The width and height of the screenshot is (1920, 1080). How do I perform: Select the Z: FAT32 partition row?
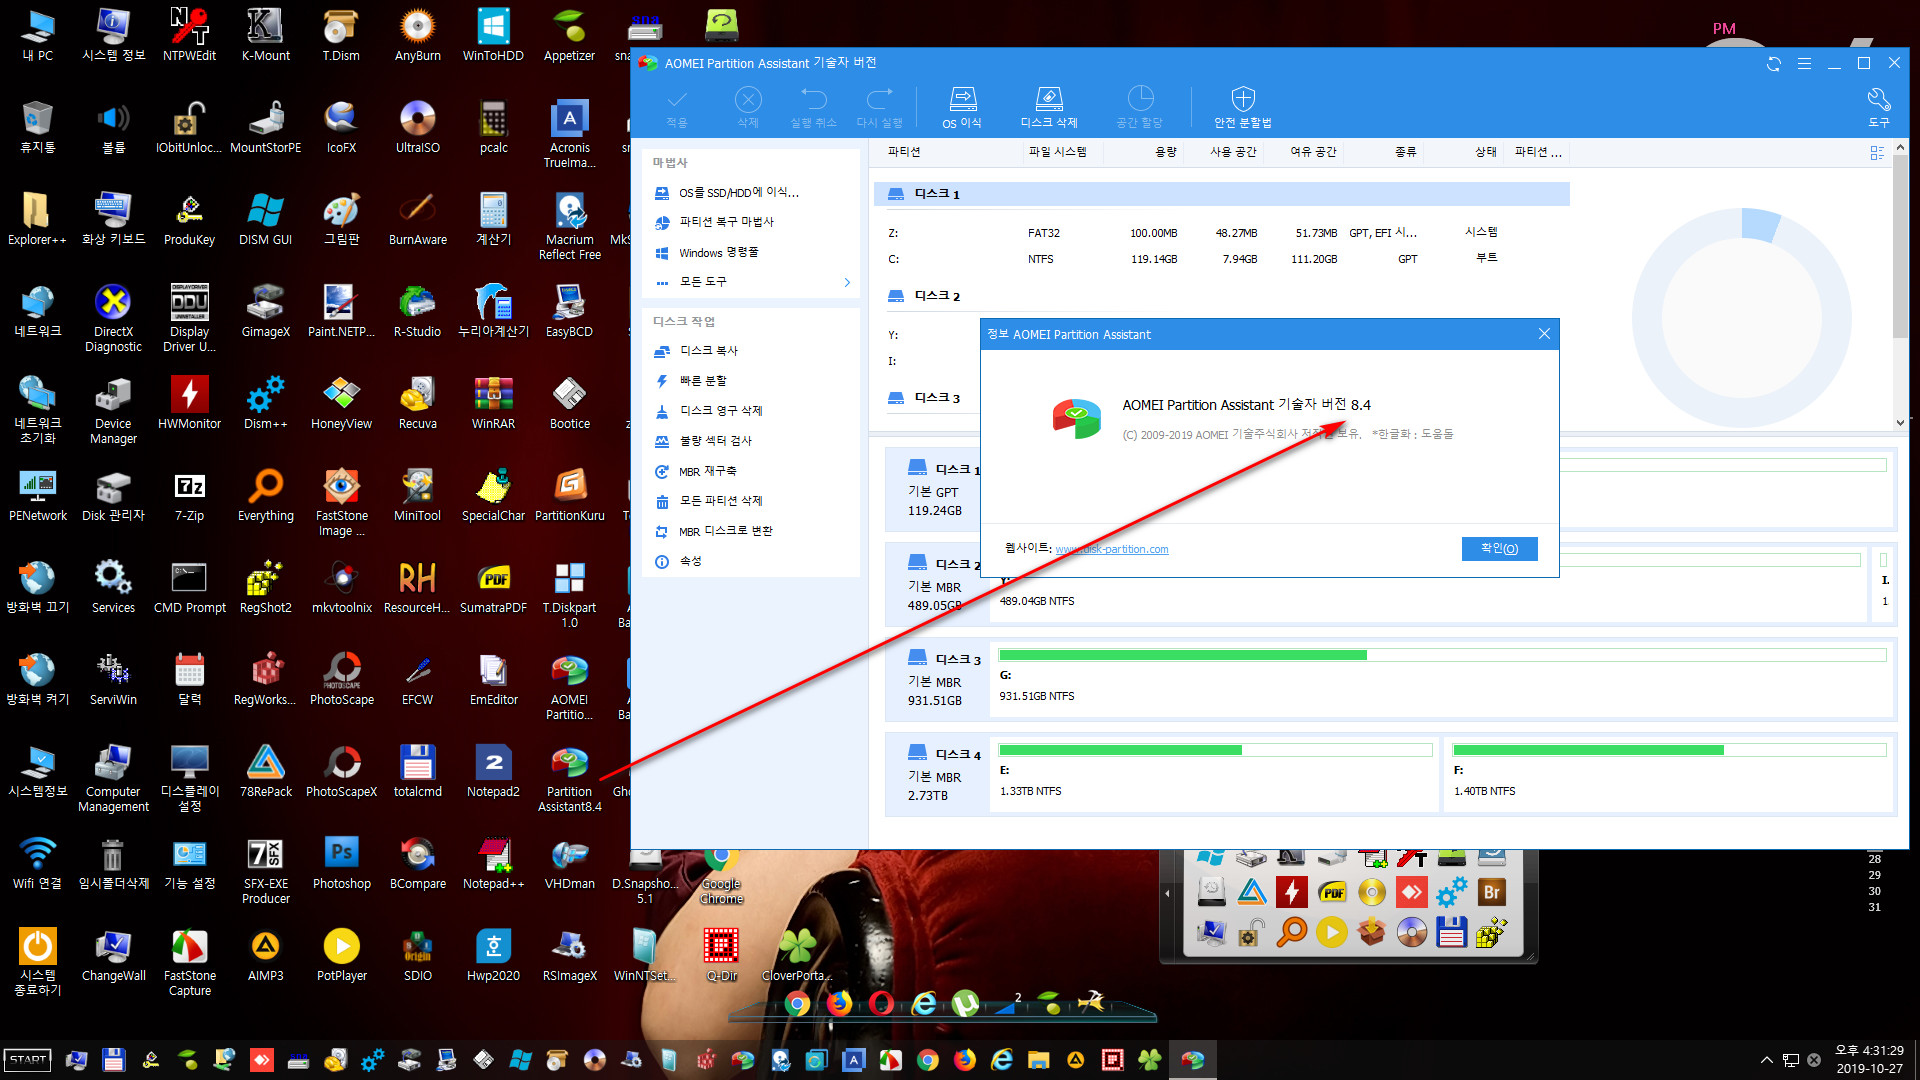tap(1221, 233)
